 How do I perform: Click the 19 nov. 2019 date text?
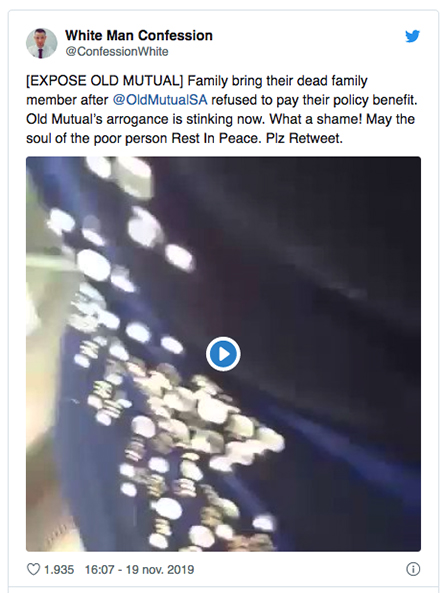(160, 570)
